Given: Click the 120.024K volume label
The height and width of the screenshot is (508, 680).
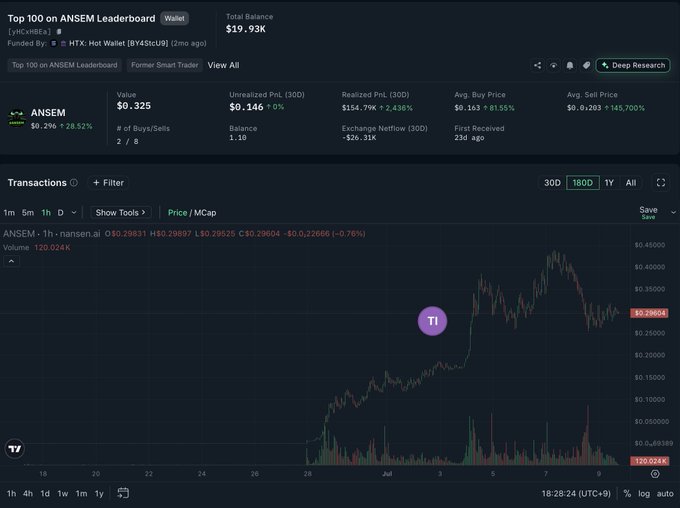Looking at the screenshot, I should tap(649, 461).
